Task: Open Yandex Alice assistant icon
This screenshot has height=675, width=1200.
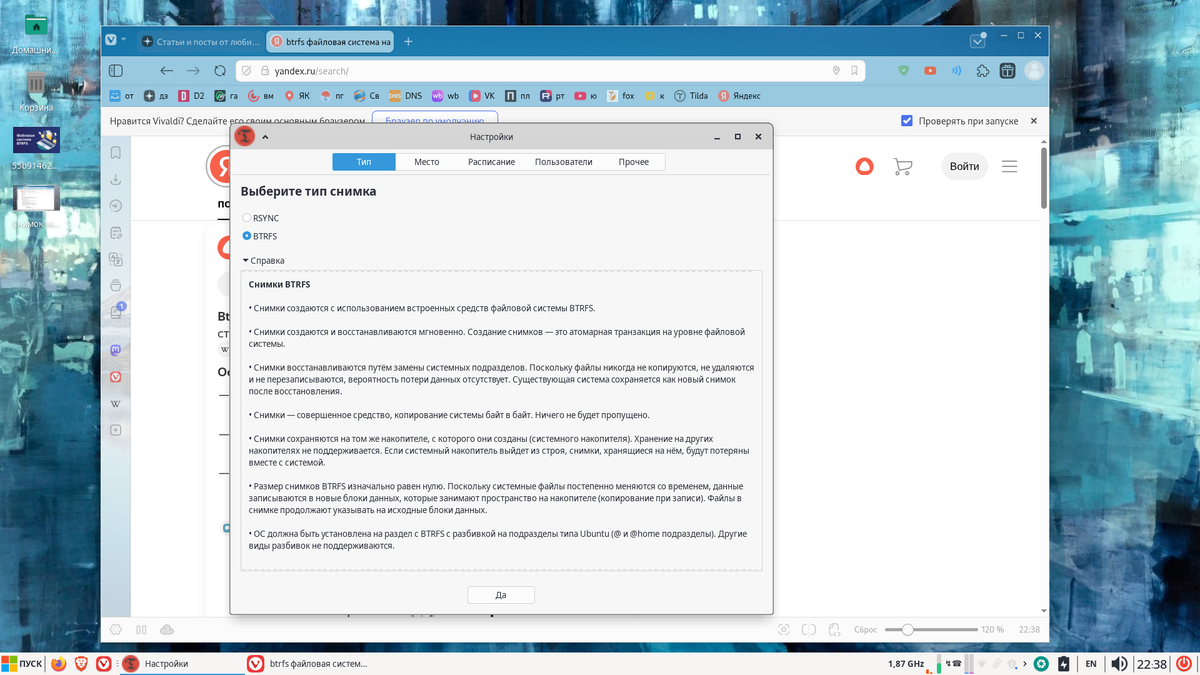Action: point(864,166)
